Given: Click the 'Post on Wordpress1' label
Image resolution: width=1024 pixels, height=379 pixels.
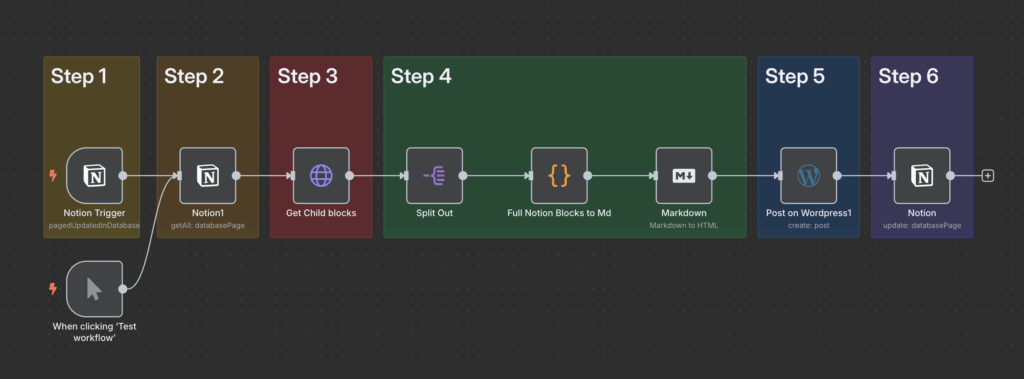Looking at the screenshot, I should coord(808,213).
